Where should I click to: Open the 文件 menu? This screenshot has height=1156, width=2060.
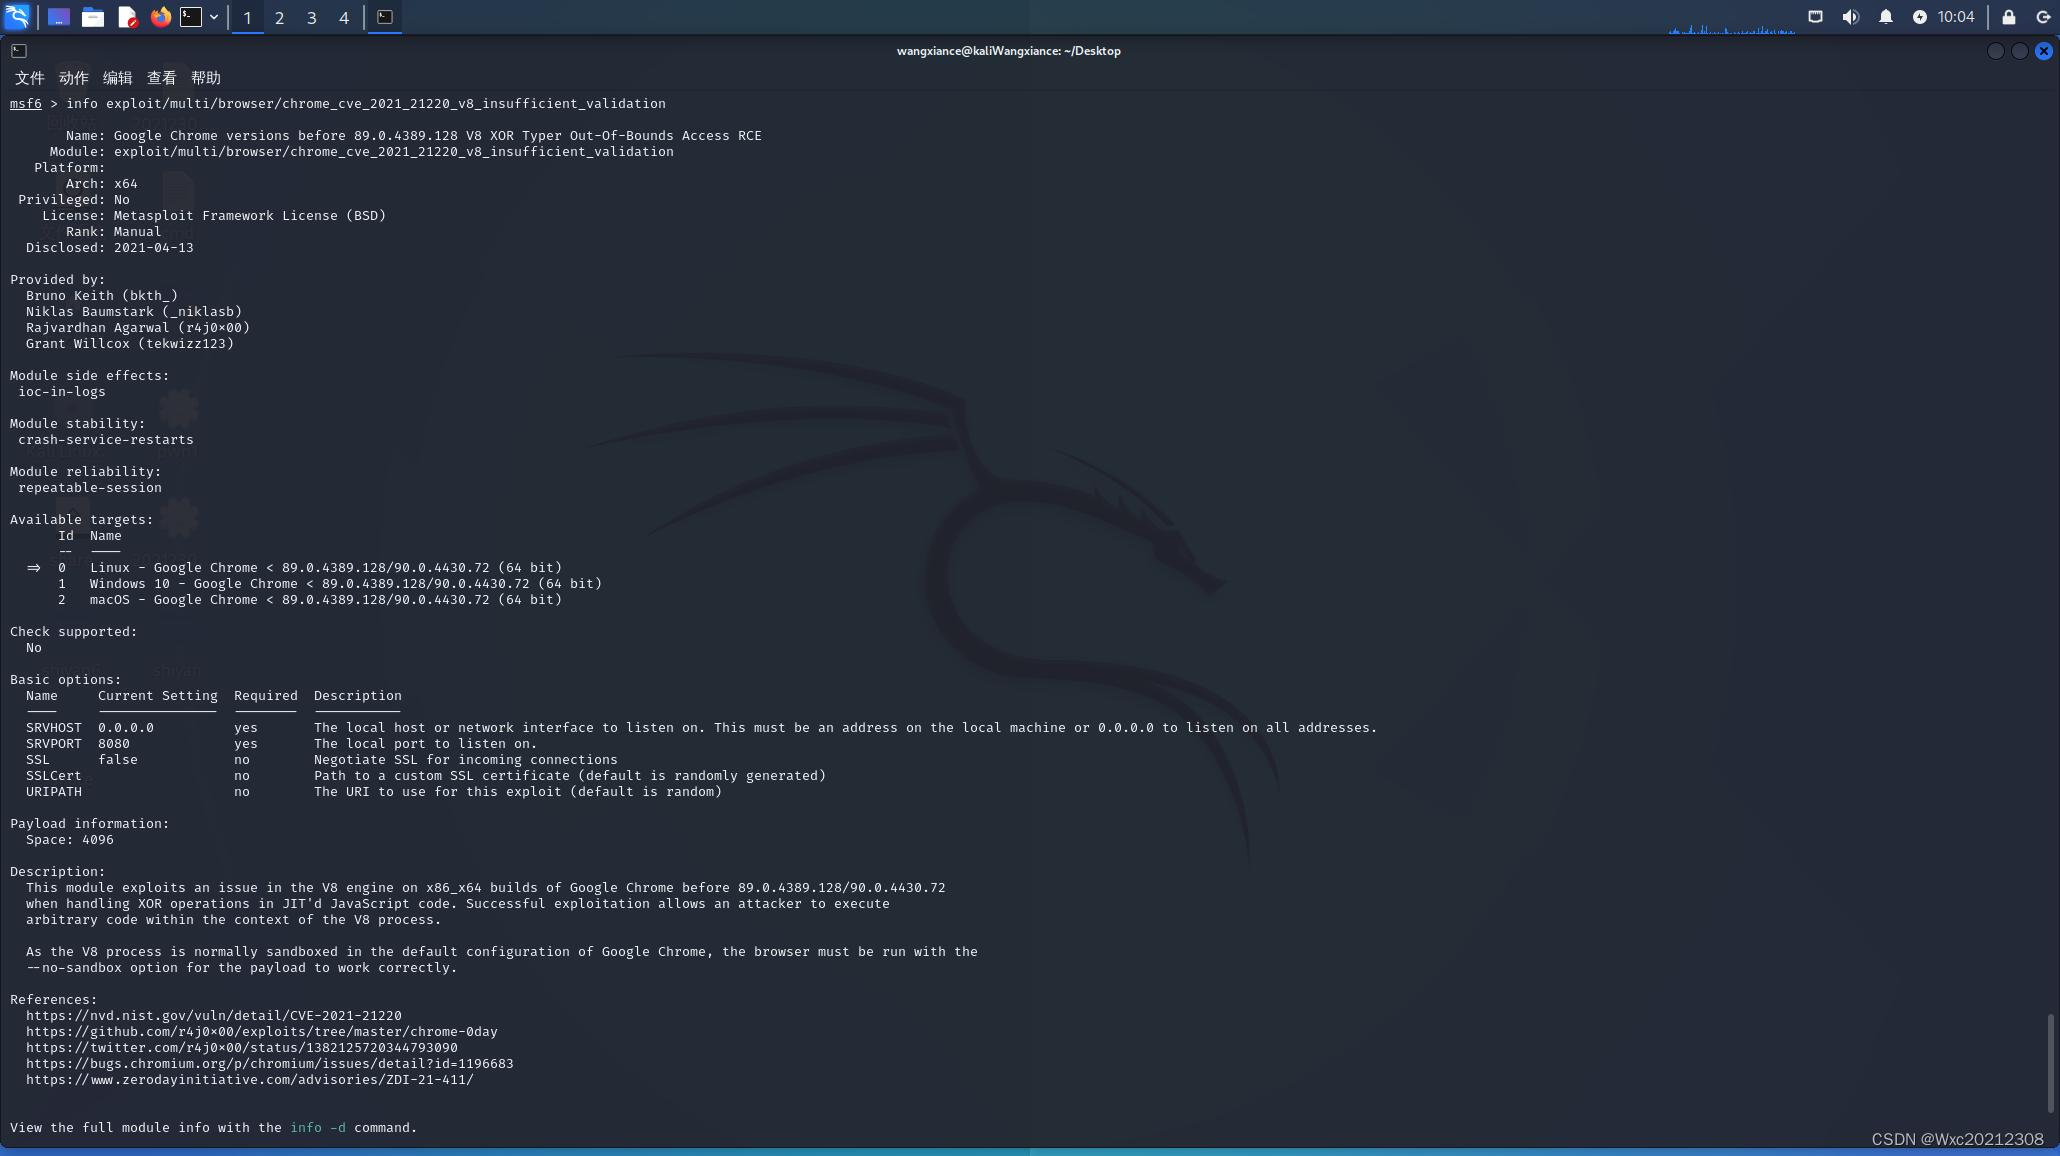(x=29, y=78)
